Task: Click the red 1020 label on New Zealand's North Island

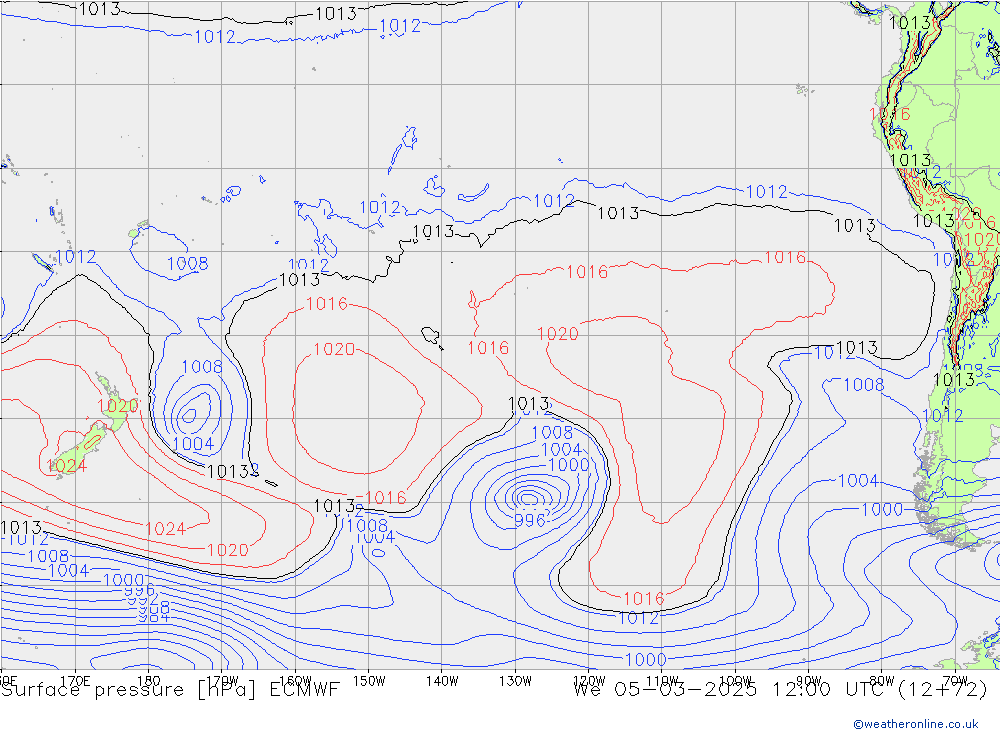Action: (117, 406)
